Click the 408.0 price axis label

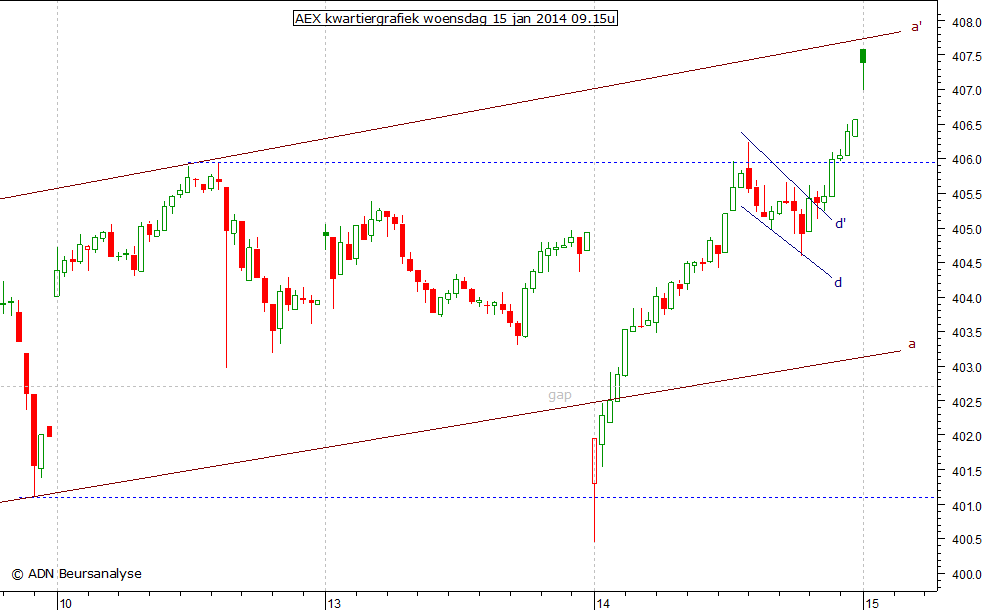pos(966,23)
